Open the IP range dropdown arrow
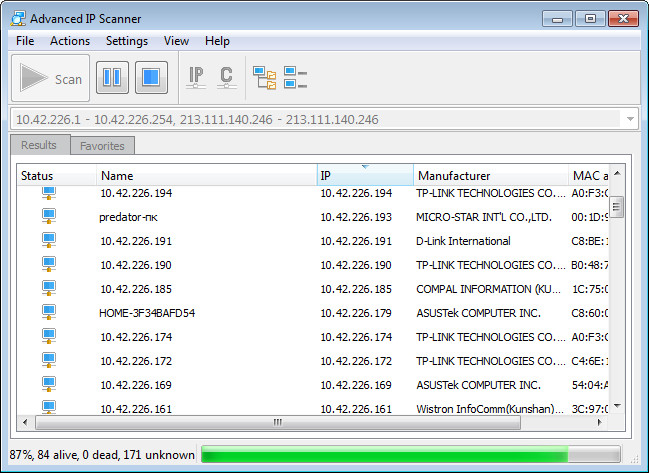This screenshot has width=649, height=473. [x=629, y=119]
